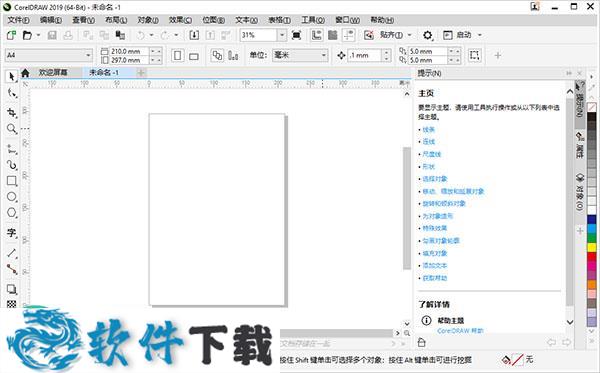Click the Full-screen preview icon beside zoom level
This screenshot has height=373, width=600.
pos(296,35)
